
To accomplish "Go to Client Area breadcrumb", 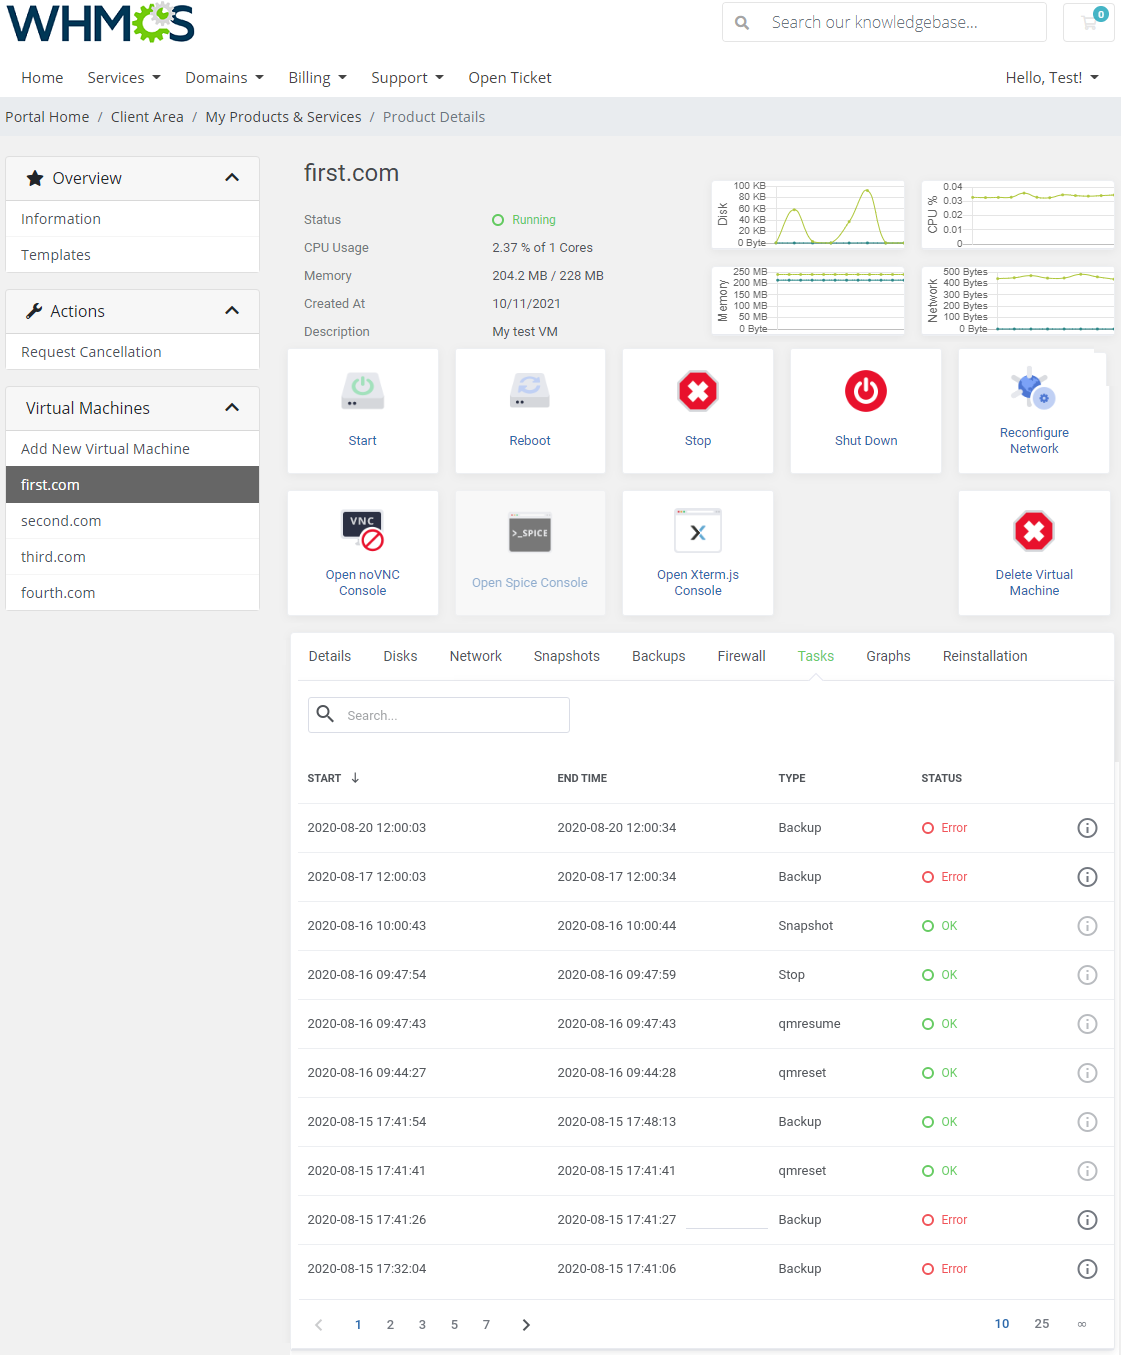I will point(147,117).
